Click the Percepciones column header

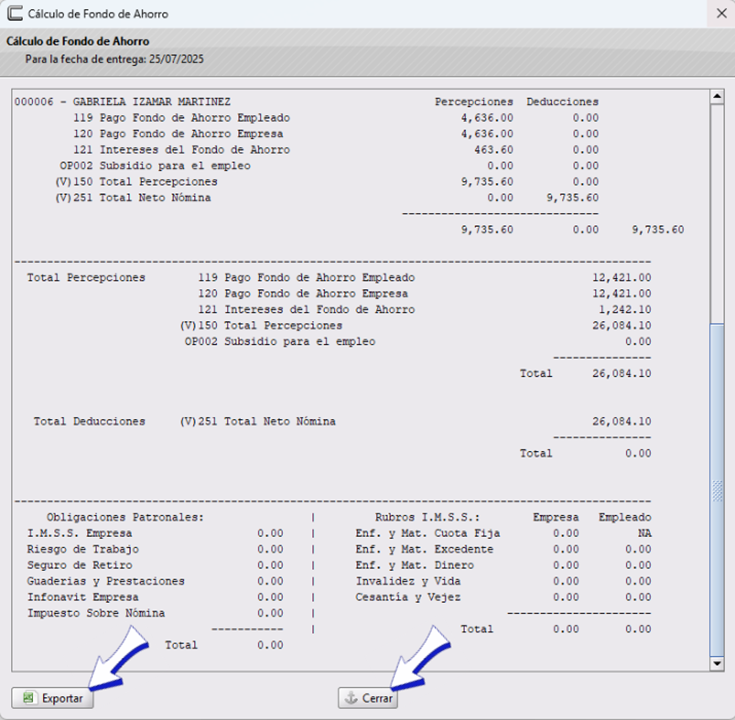474,102
